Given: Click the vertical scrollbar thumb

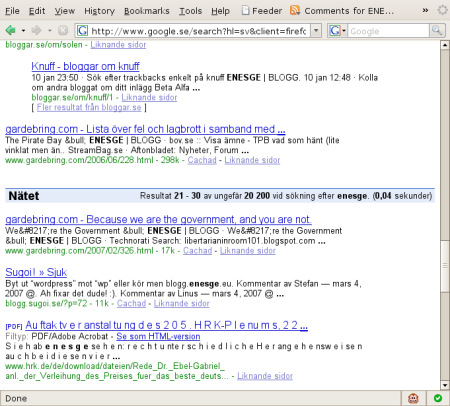Looking at the screenshot, I should (445, 266).
